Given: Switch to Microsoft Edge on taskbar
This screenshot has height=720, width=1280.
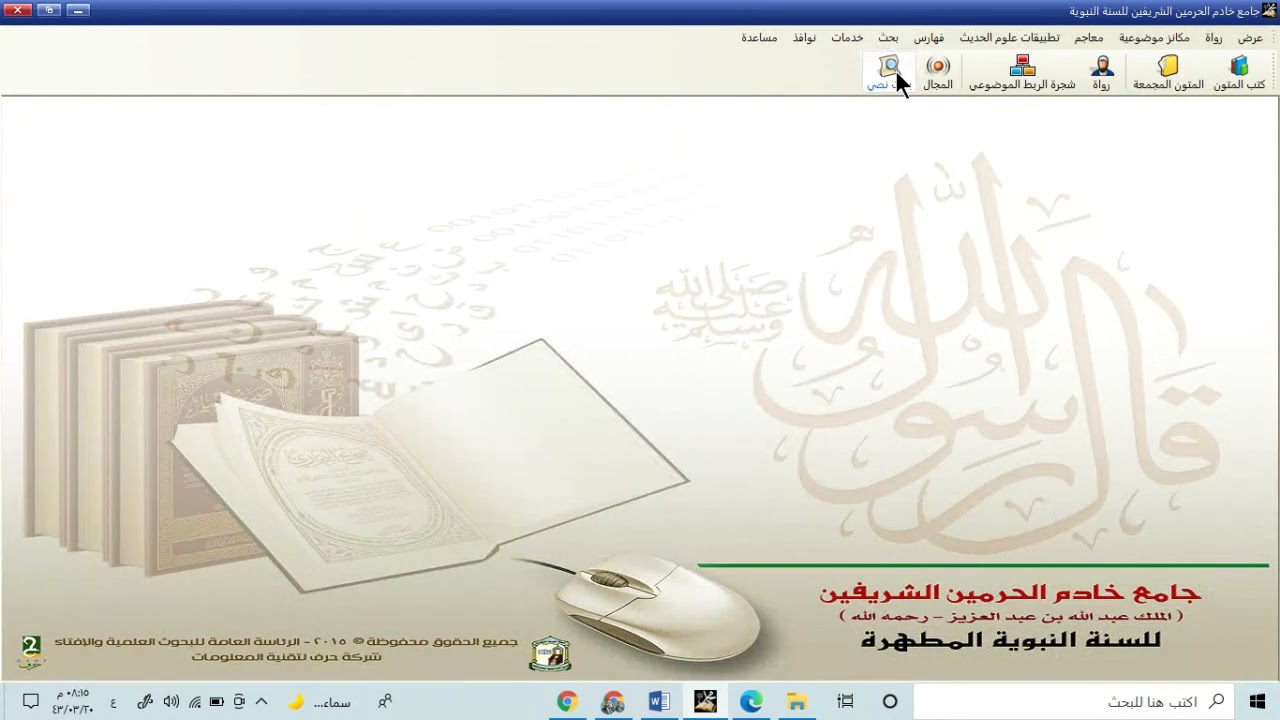Looking at the screenshot, I should 751,701.
